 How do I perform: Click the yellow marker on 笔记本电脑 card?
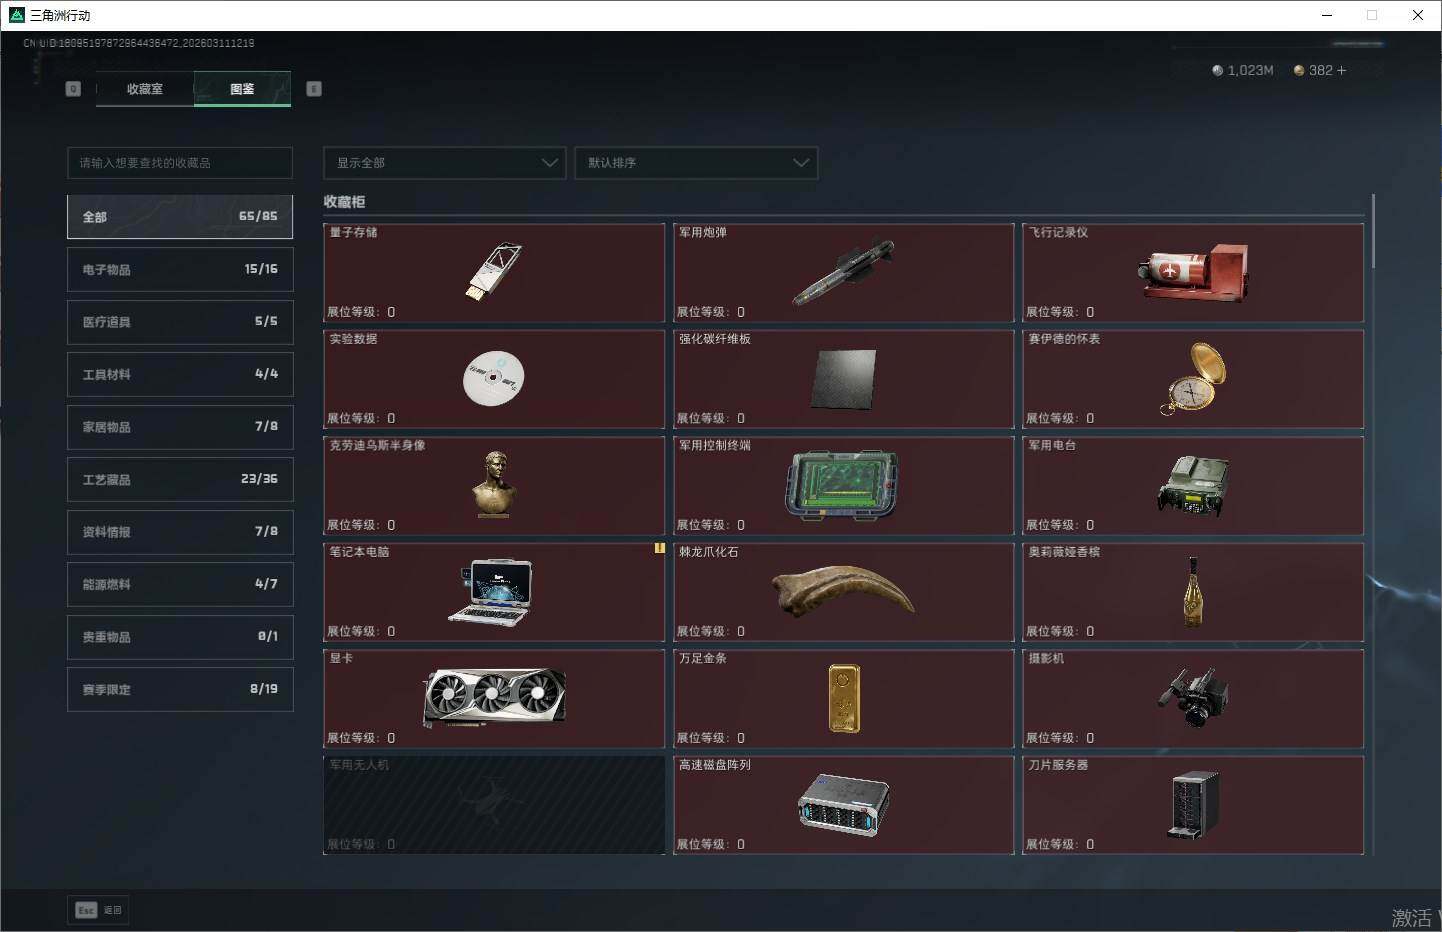pos(659,548)
